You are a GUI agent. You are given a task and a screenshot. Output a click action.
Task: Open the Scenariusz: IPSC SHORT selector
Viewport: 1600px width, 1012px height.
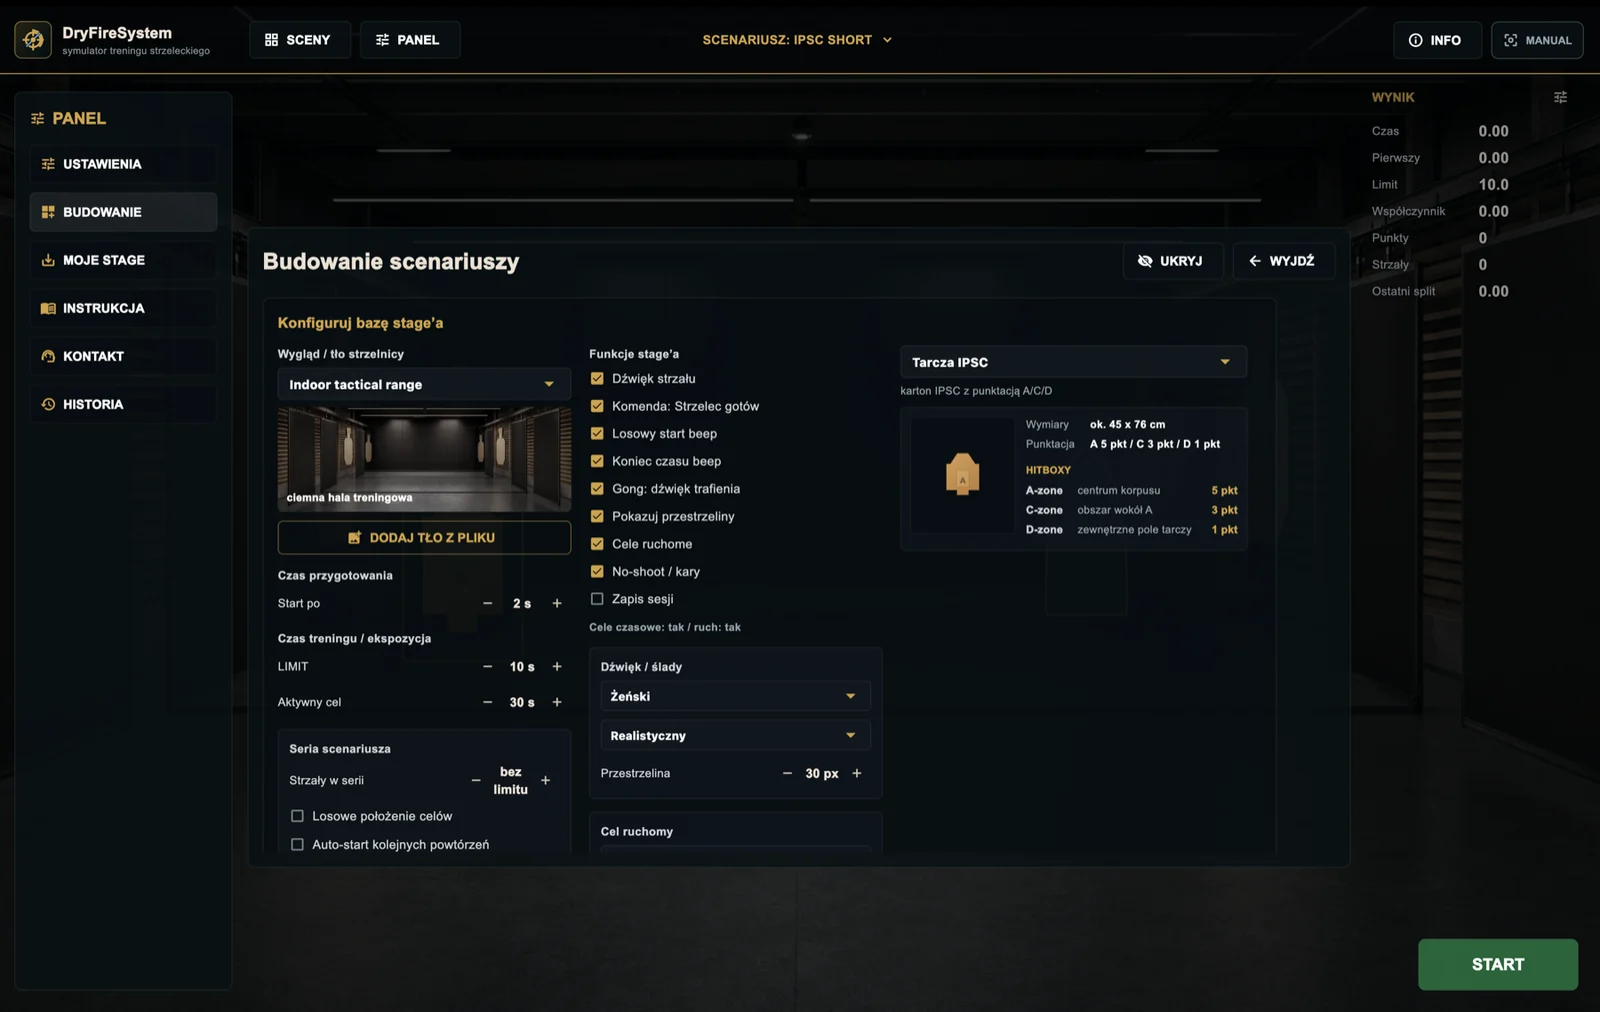point(797,40)
